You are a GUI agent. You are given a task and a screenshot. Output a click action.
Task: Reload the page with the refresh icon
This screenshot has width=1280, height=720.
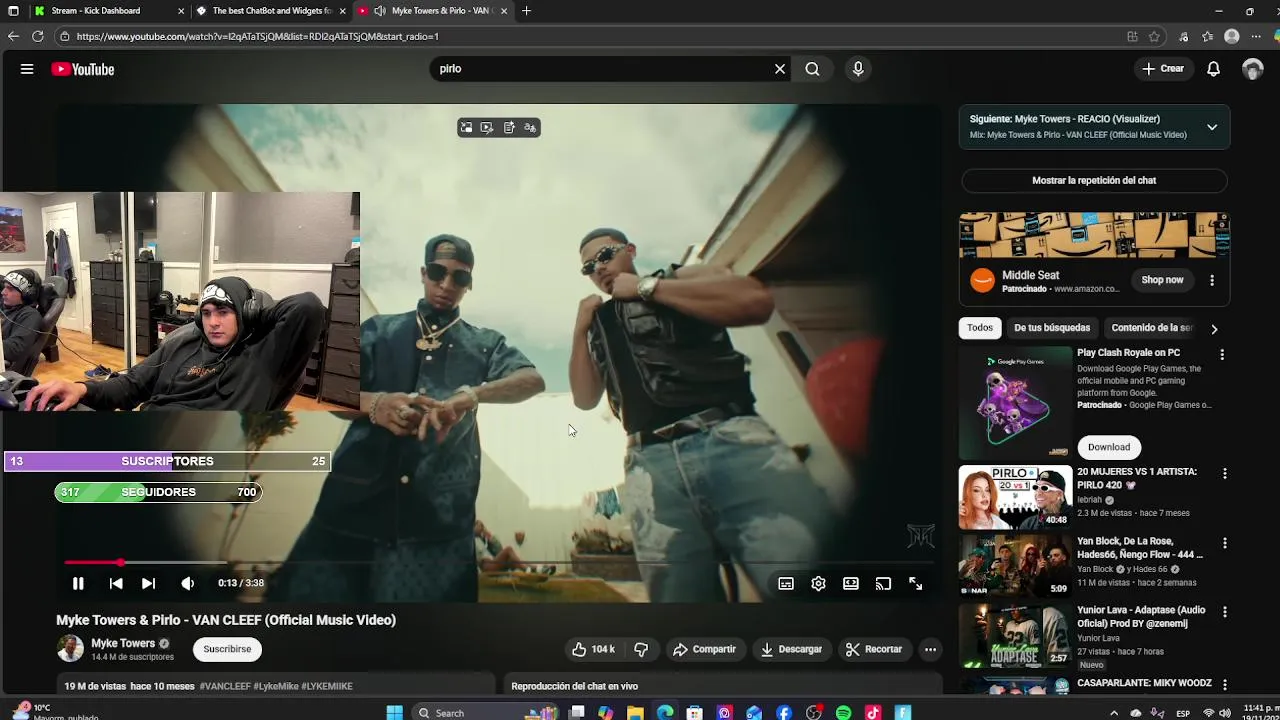[x=37, y=36]
